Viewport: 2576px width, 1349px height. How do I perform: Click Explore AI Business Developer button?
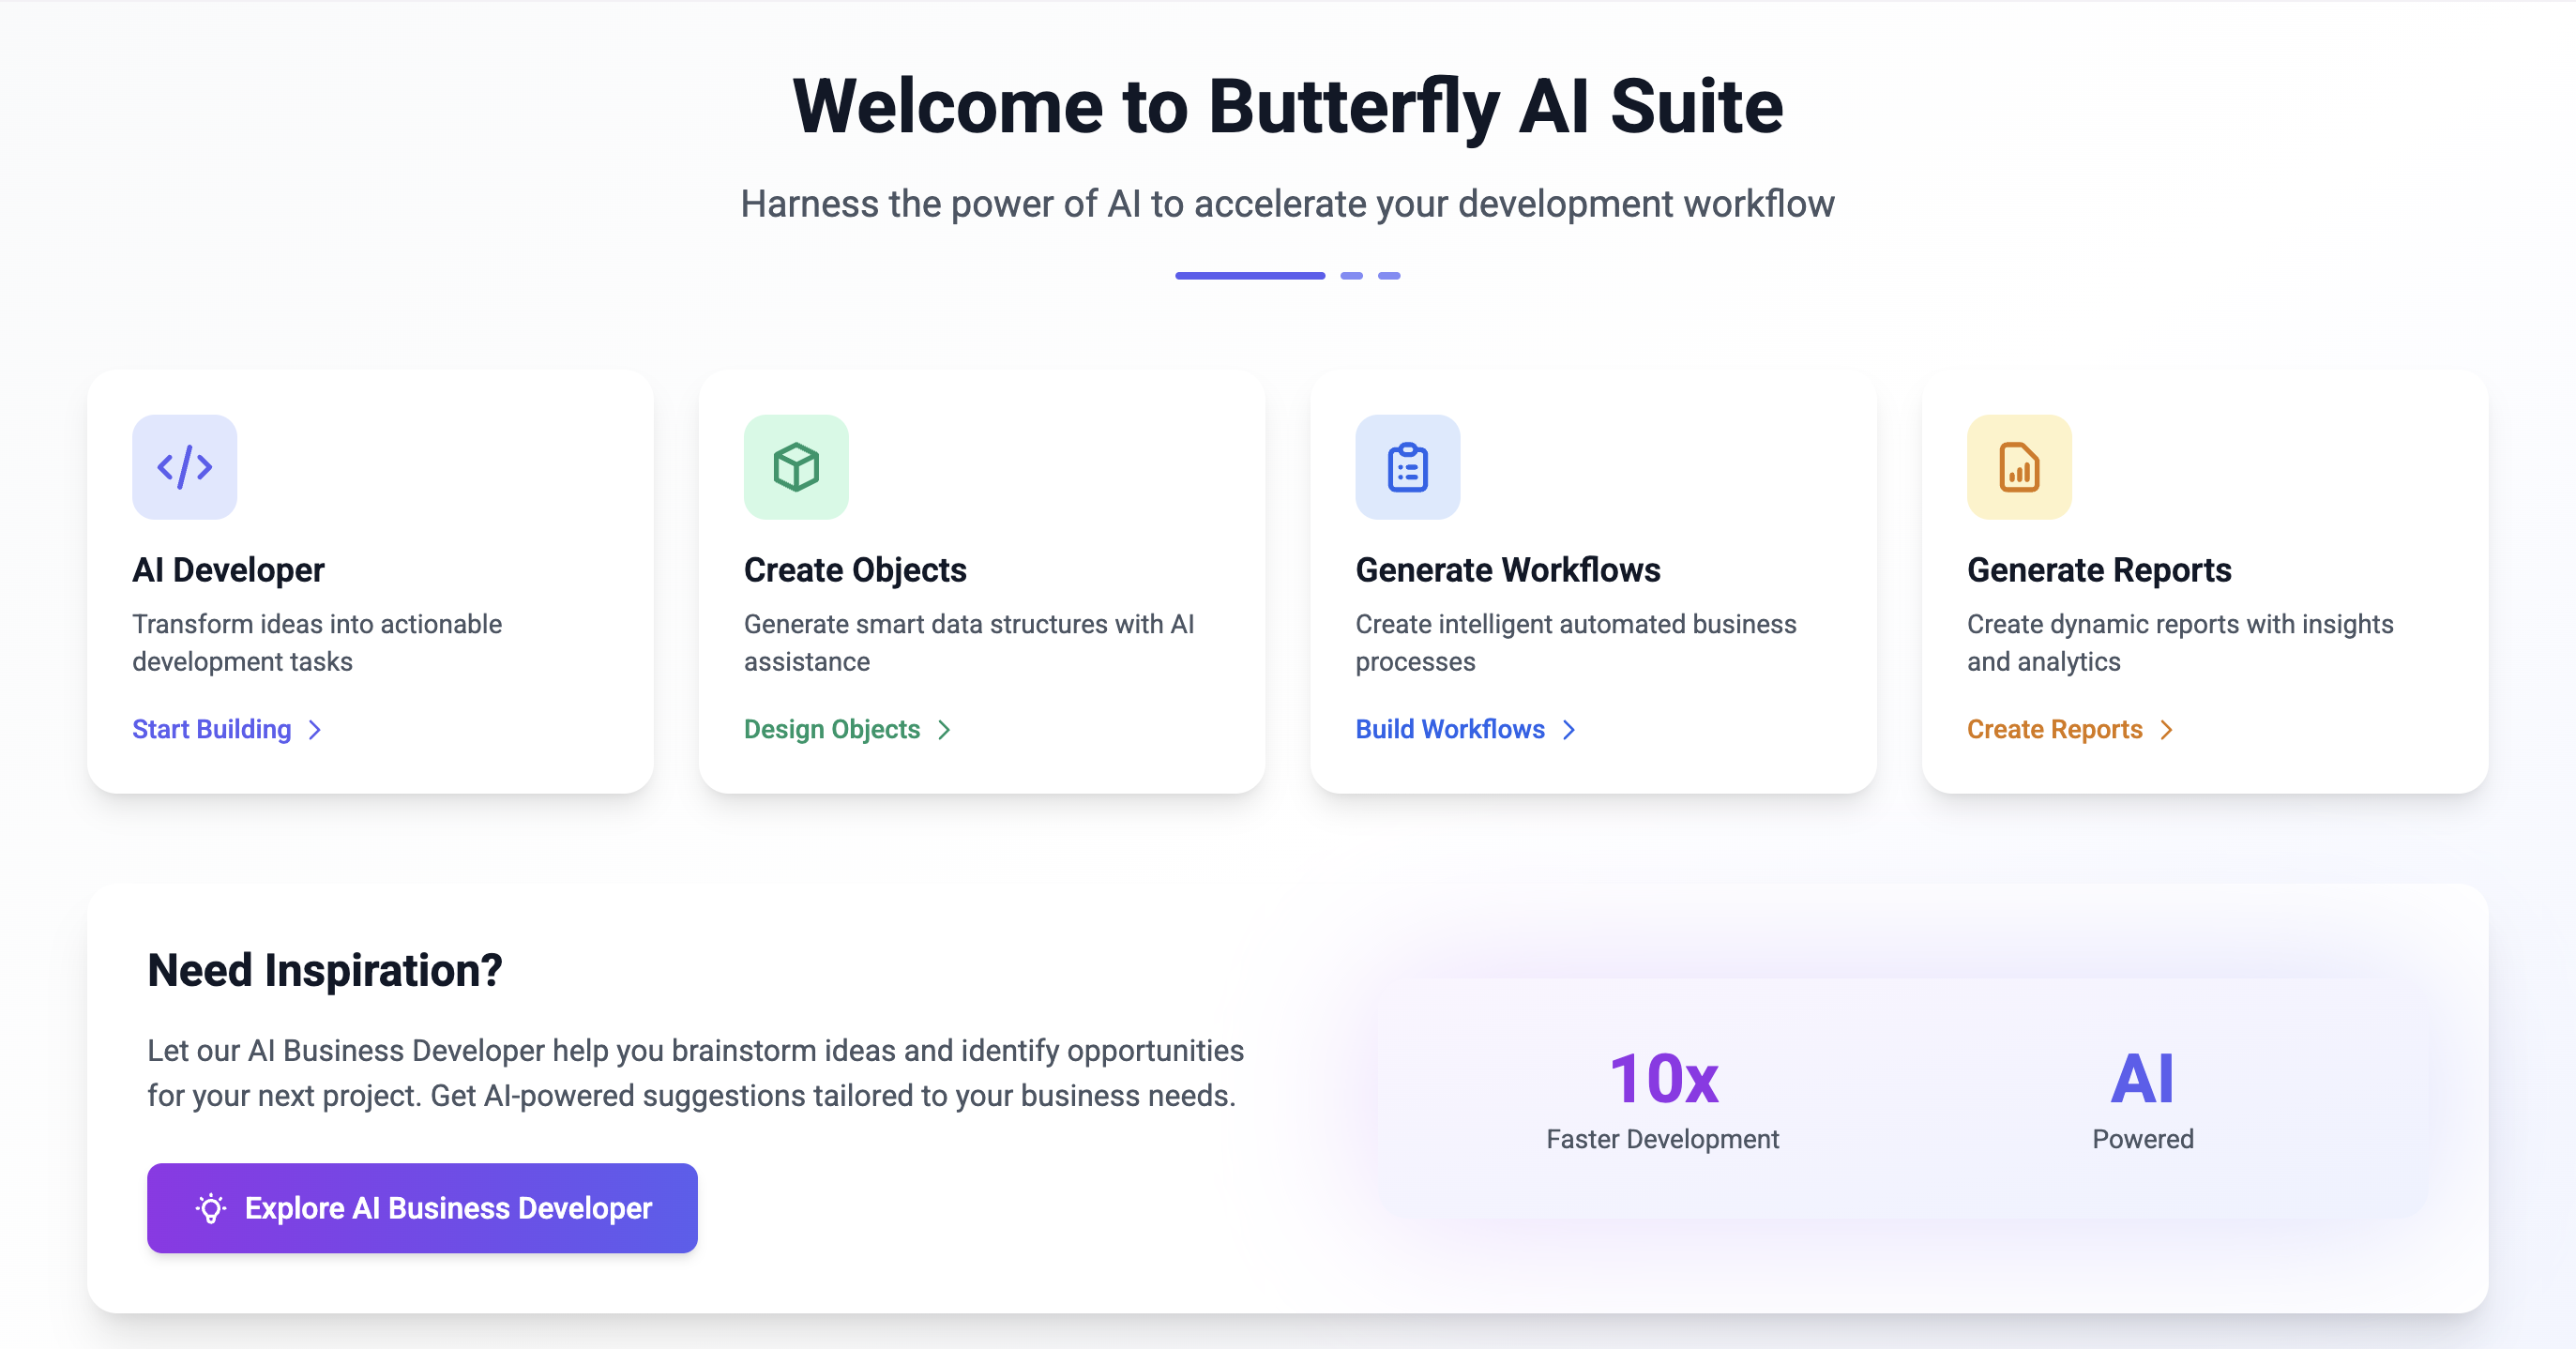(x=422, y=1208)
